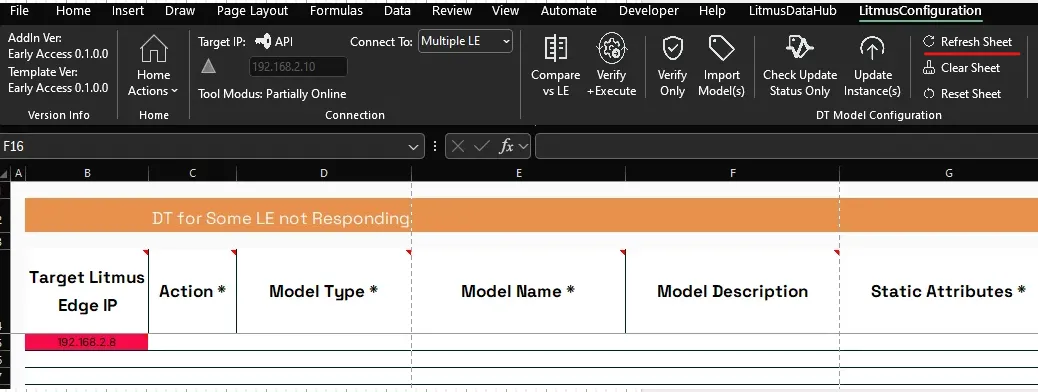
Task: Click the Target Litmus Edge IP header
Action: tap(87, 291)
